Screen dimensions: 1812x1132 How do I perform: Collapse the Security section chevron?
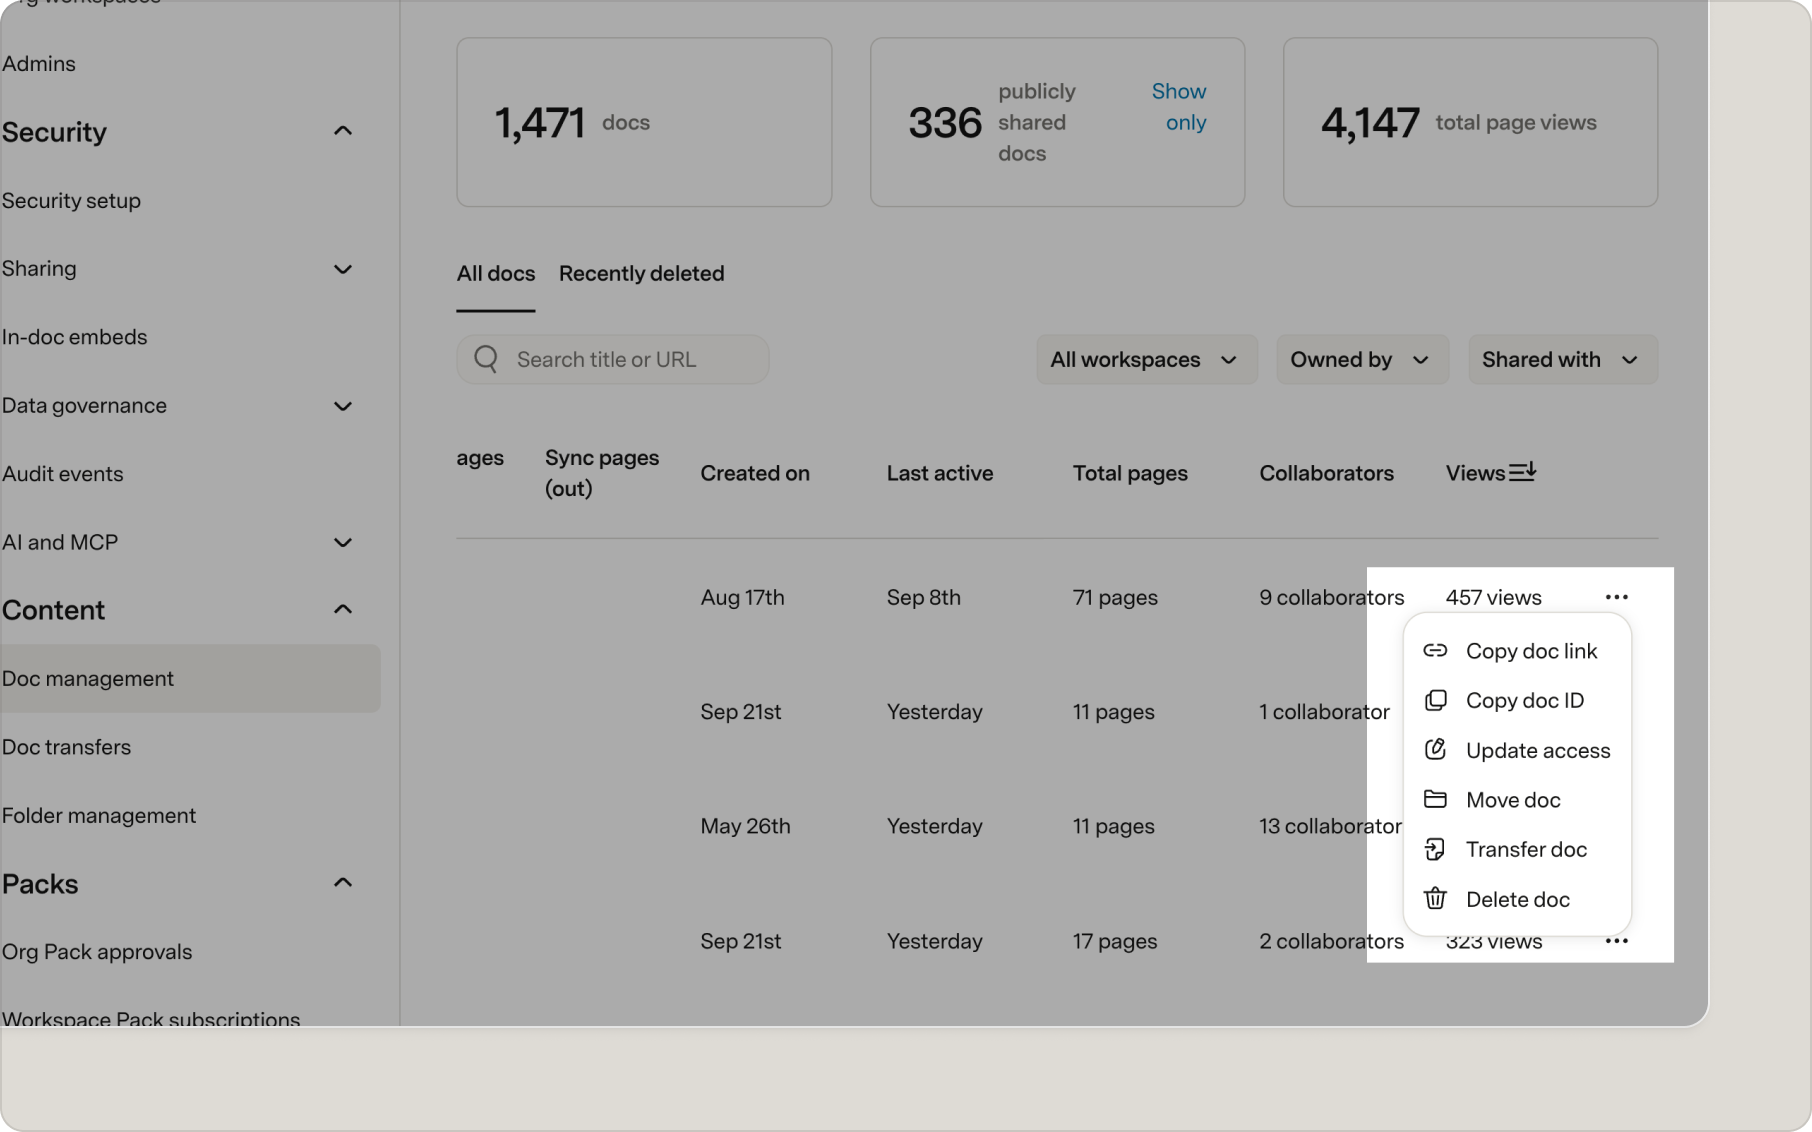pos(343,131)
